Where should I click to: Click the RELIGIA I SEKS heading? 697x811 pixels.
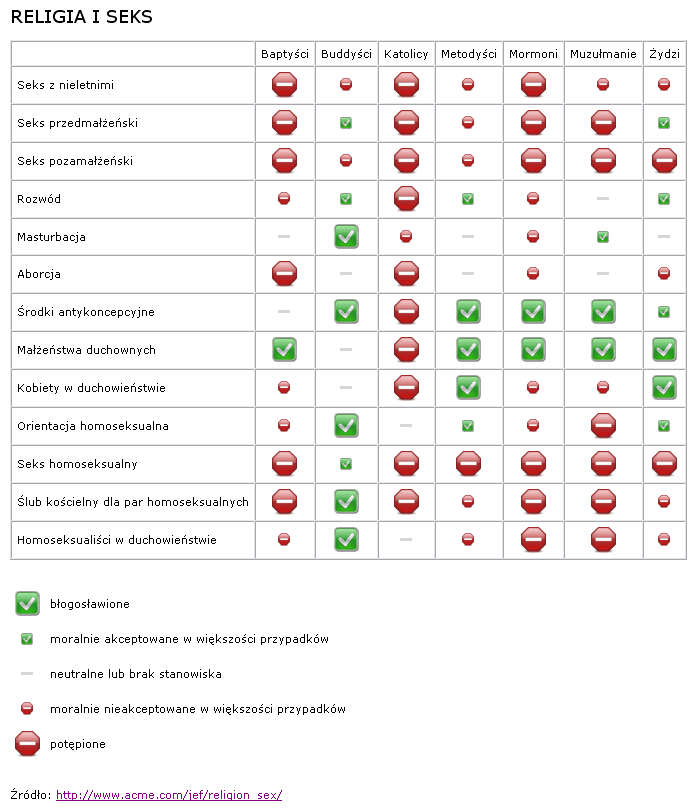point(81,17)
